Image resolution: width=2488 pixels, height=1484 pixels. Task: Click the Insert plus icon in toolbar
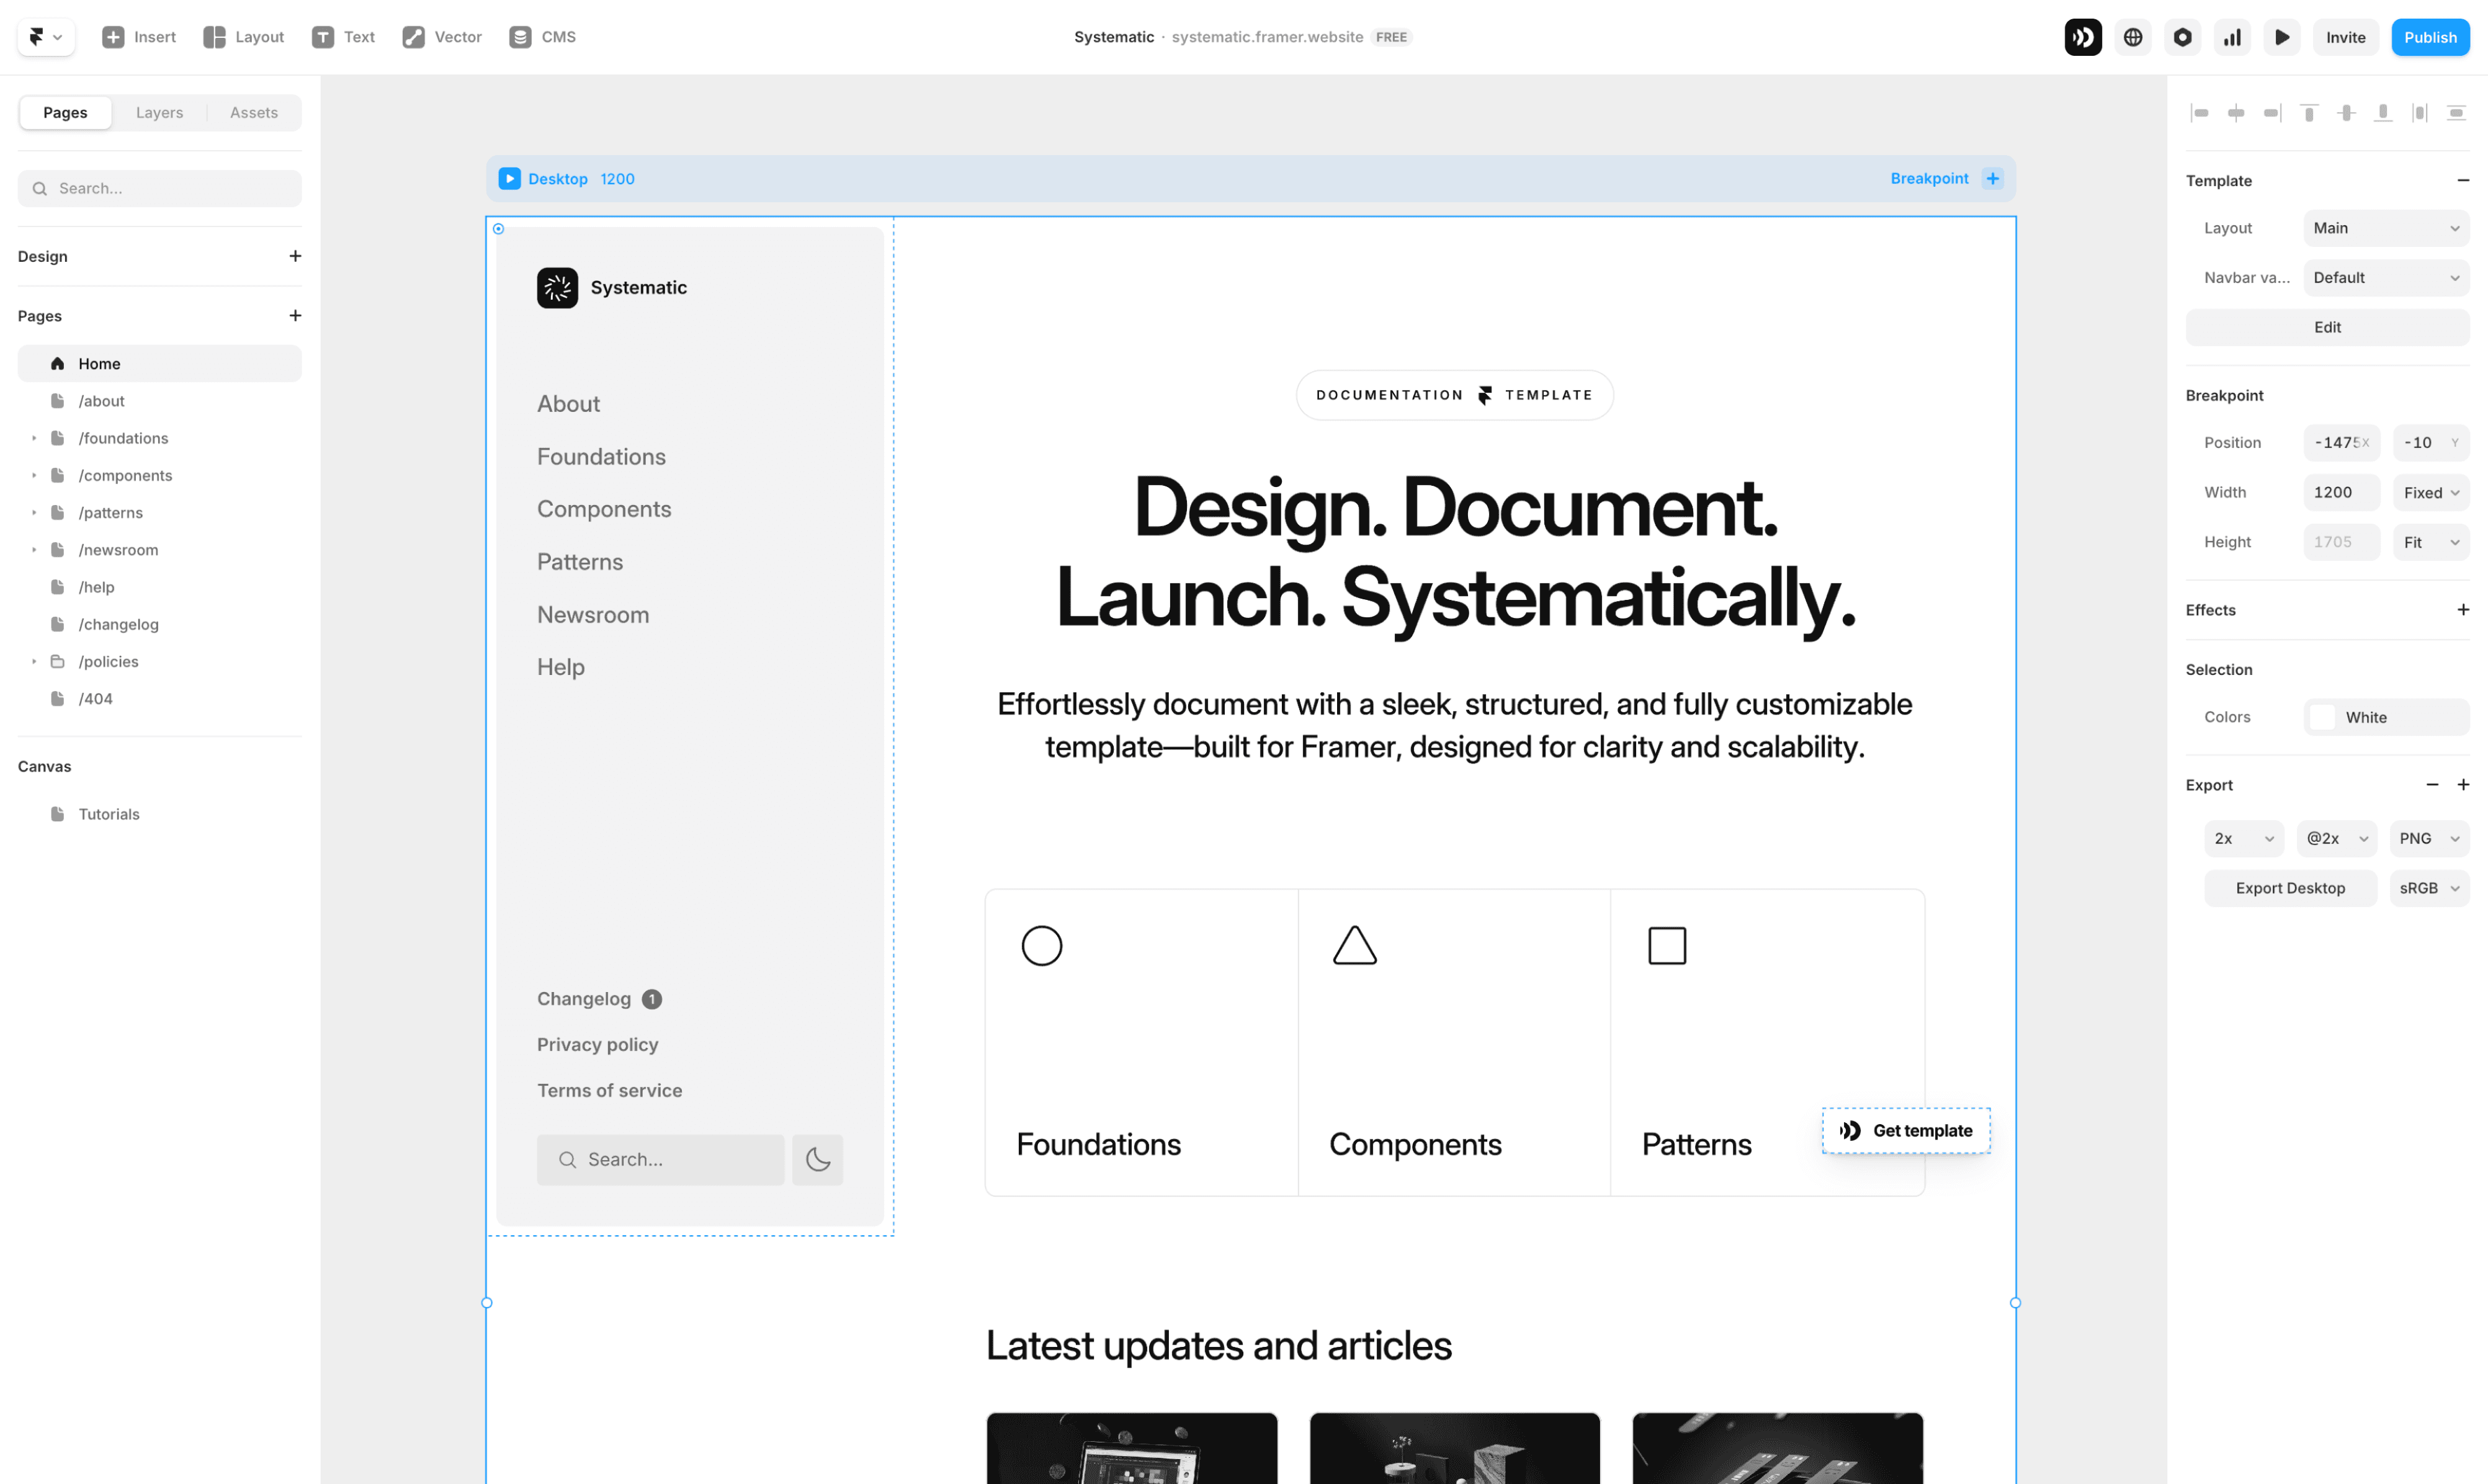coord(114,37)
